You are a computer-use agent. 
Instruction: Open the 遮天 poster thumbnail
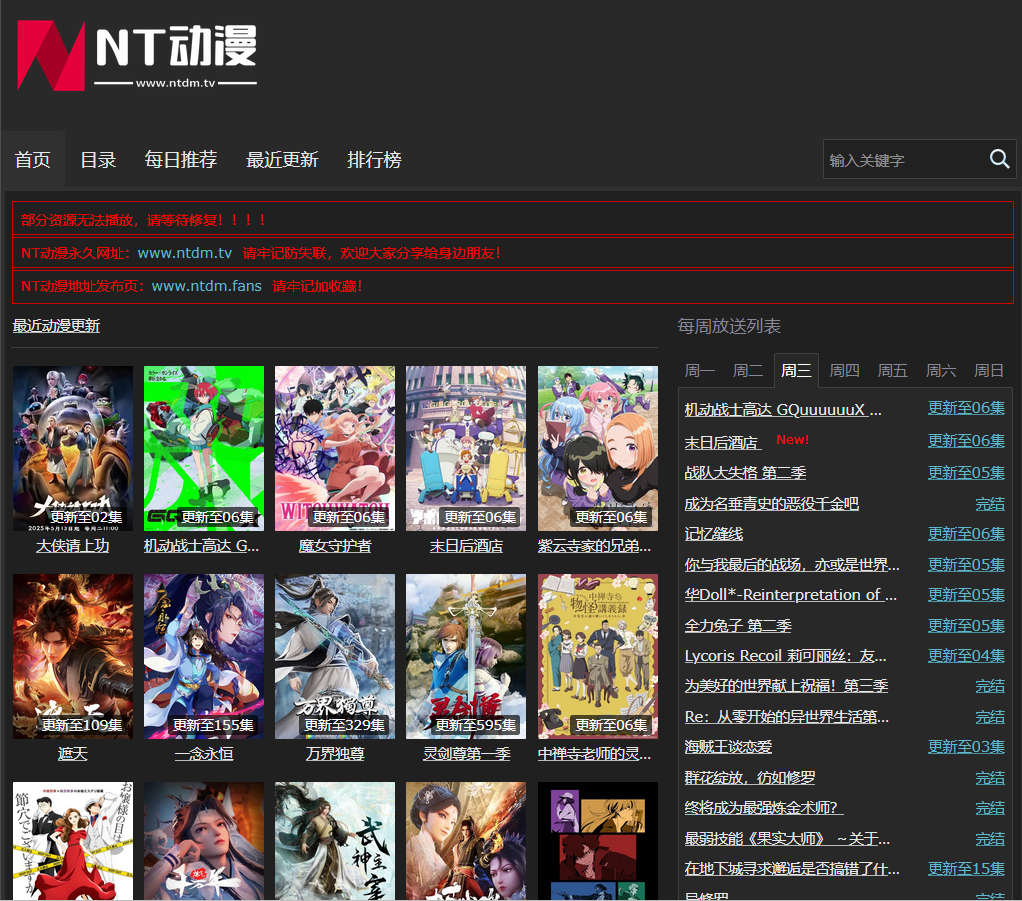click(72, 656)
